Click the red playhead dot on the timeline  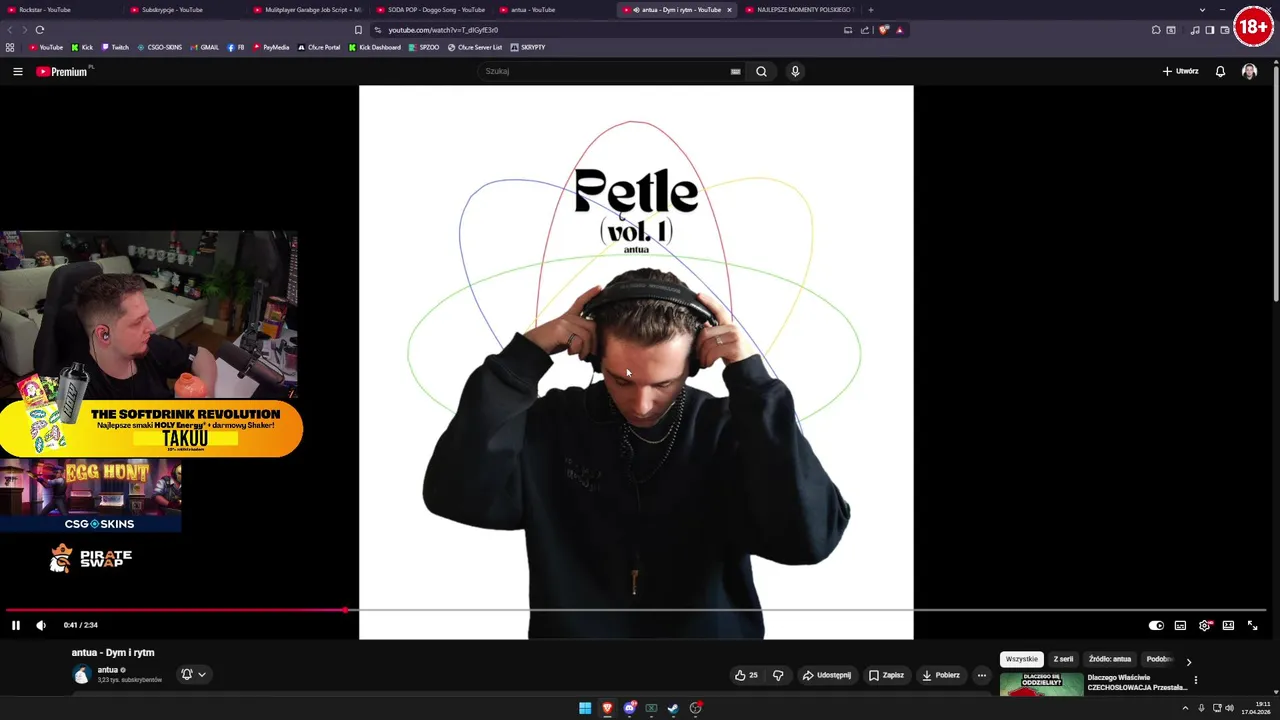pyautogui.click(x=345, y=609)
